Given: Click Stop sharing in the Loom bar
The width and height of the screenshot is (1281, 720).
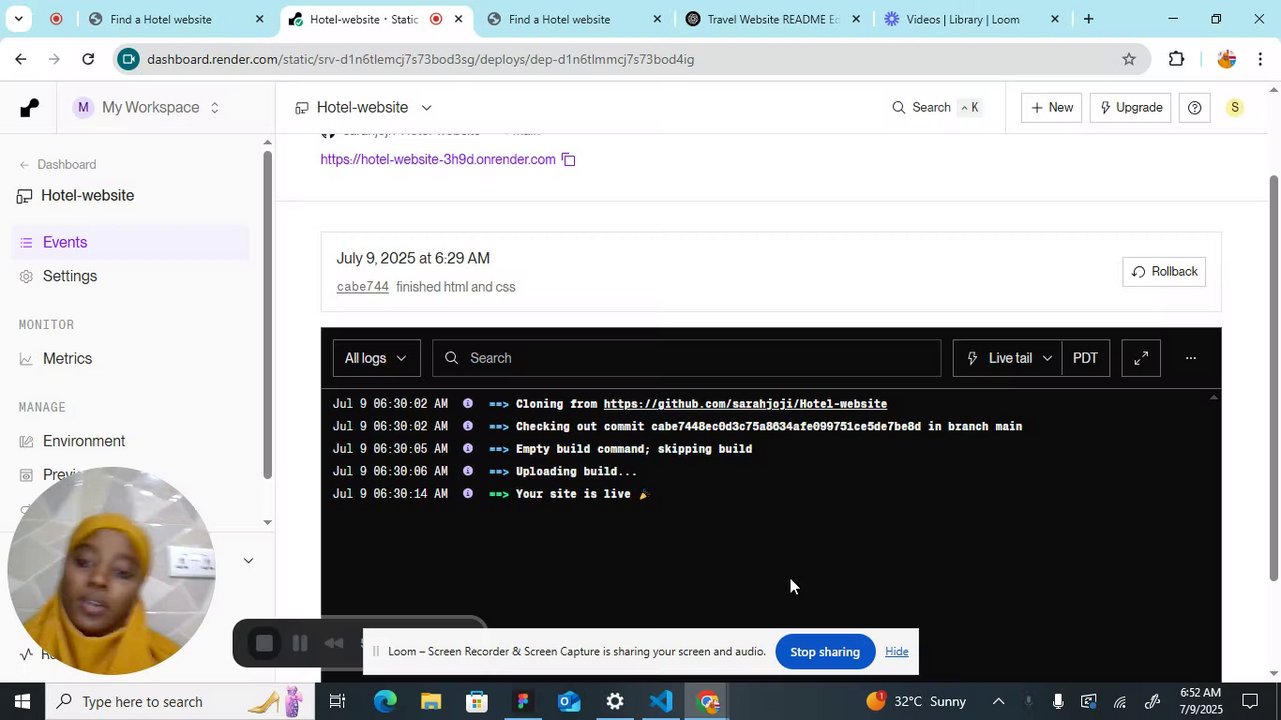Looking at the screenshot, I should click(x=825, y=652).
